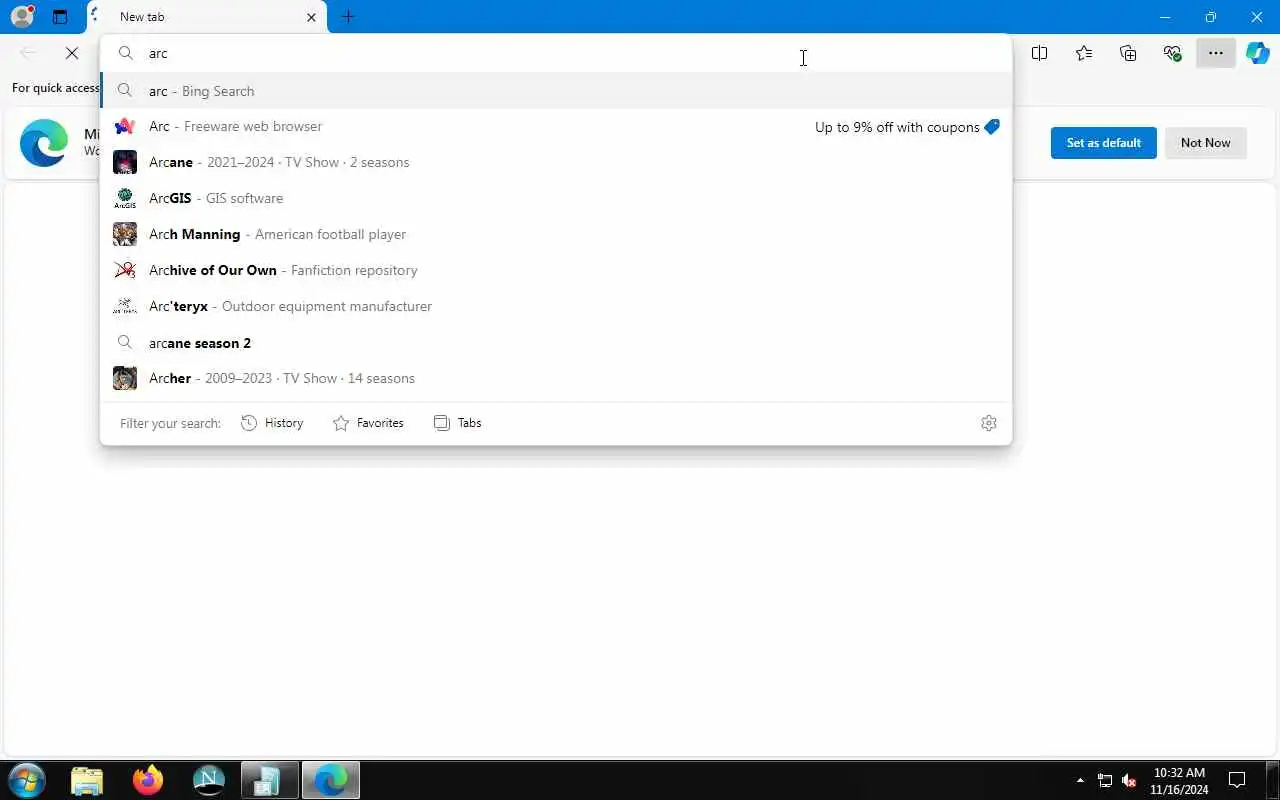
Task: Open the tab actions menu icon
Action: click(x=60, y=16)
